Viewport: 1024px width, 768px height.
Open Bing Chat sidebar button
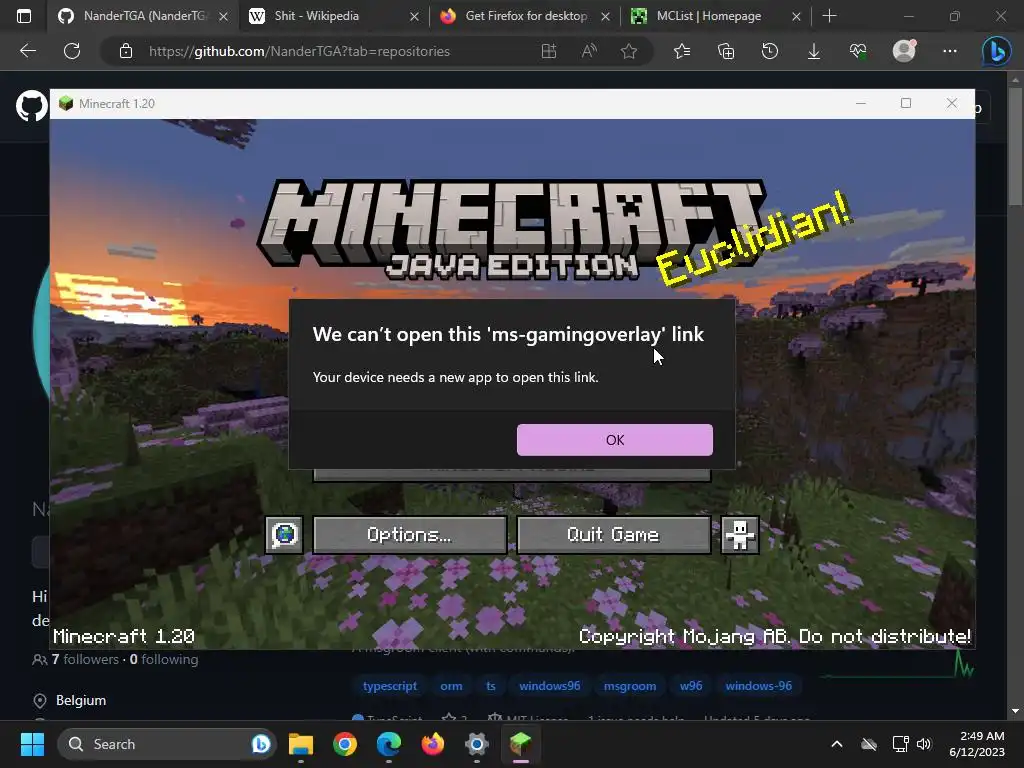click(997, 51)
